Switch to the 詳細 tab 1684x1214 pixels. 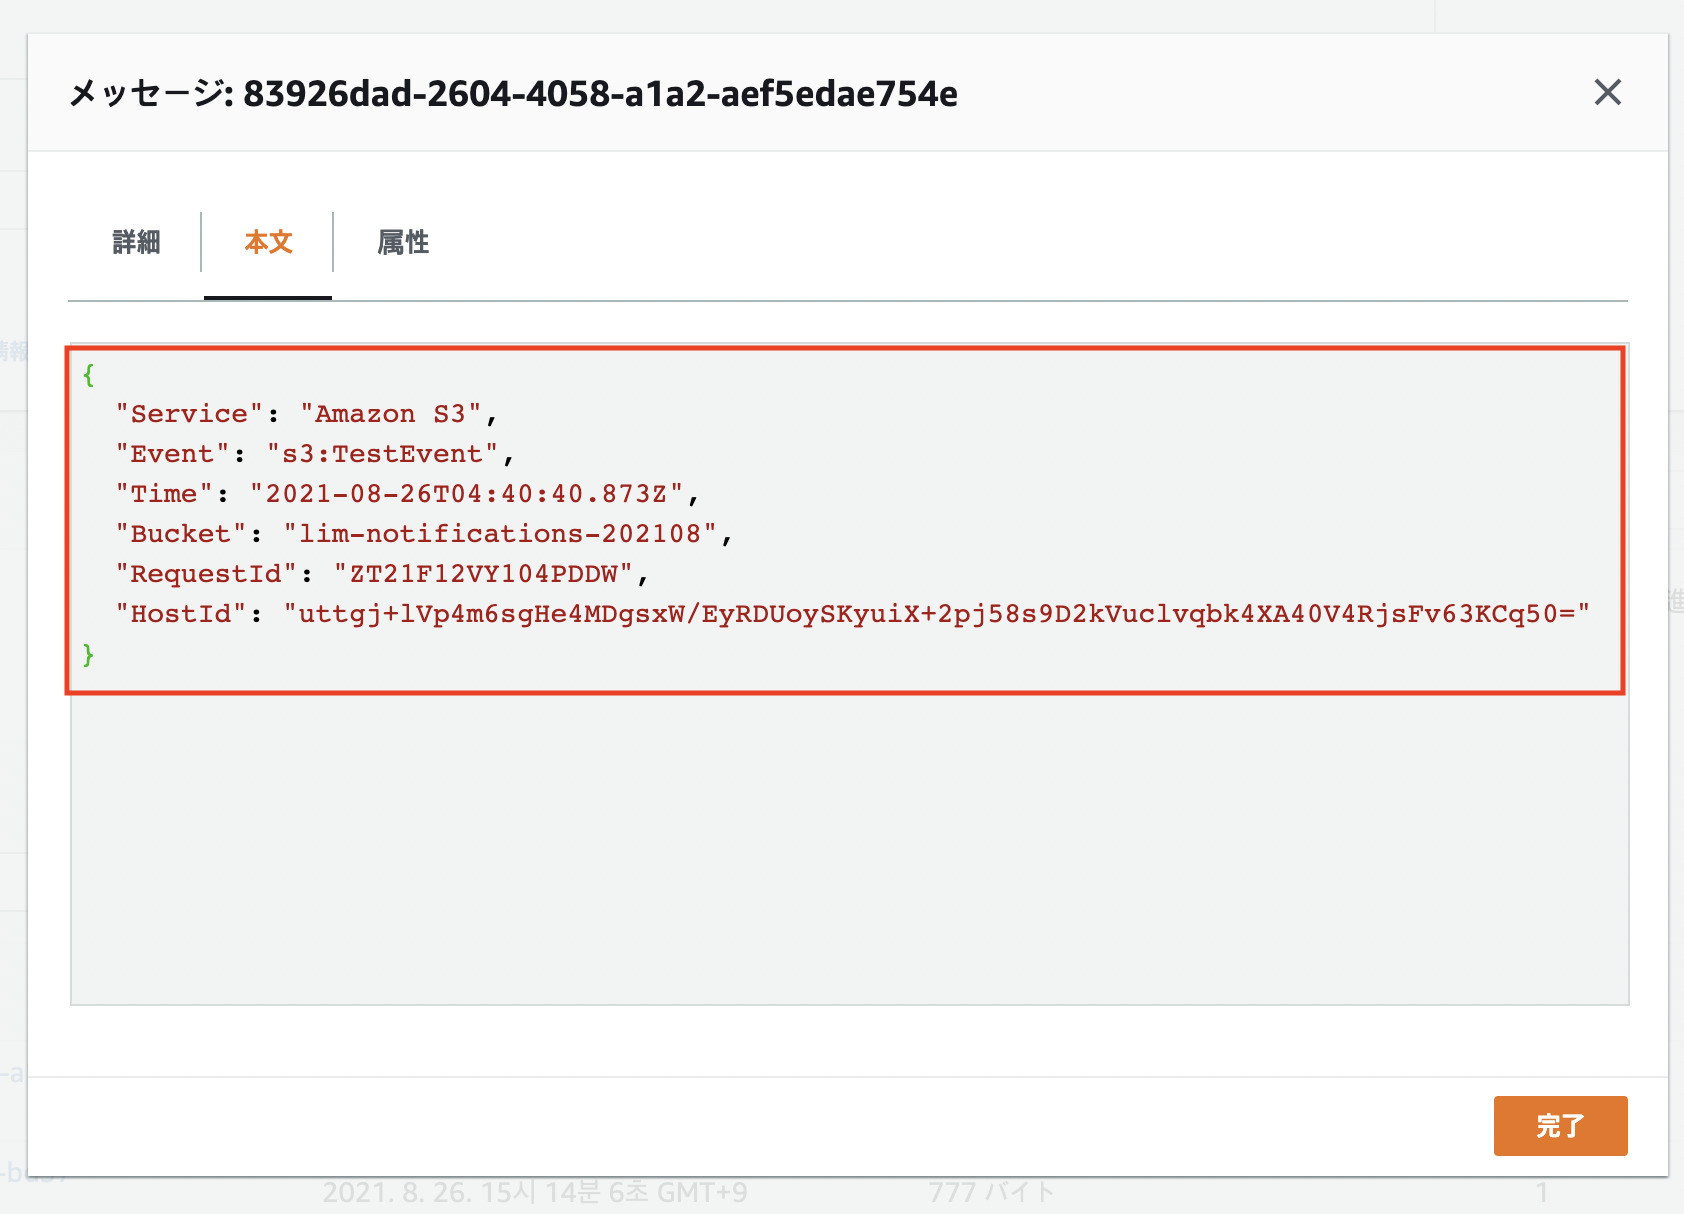coord(136,242)
